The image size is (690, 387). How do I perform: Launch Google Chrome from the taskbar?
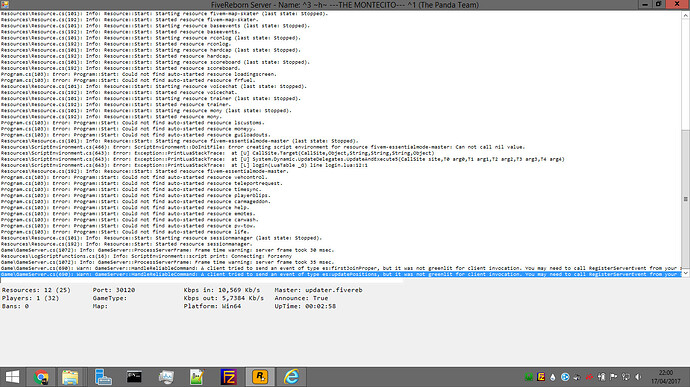(x=41, y=377)
